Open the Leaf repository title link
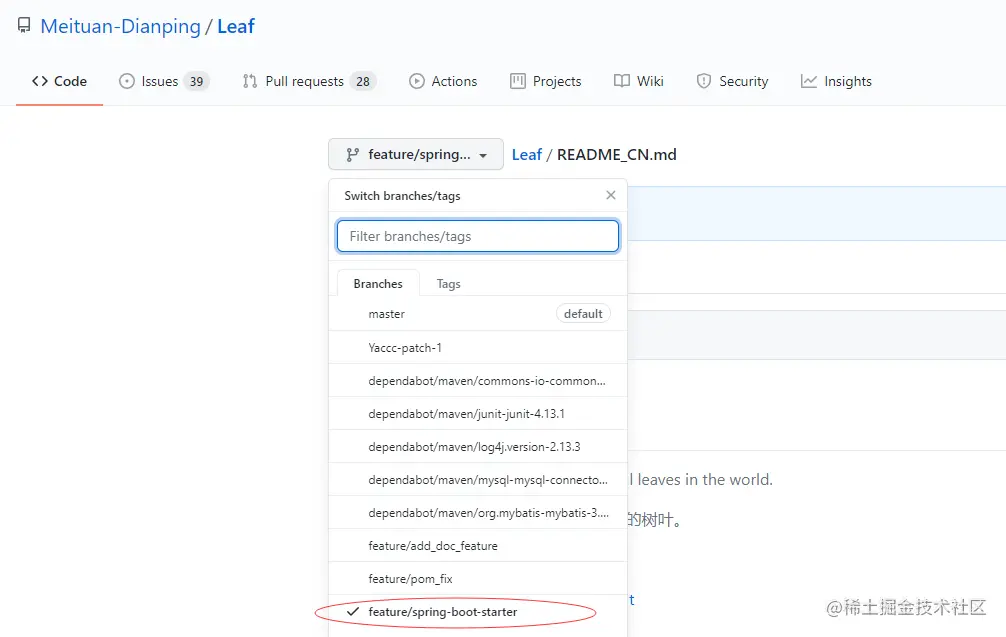The height and width of the screenshot is (637, 1006). tap(235, 26)
